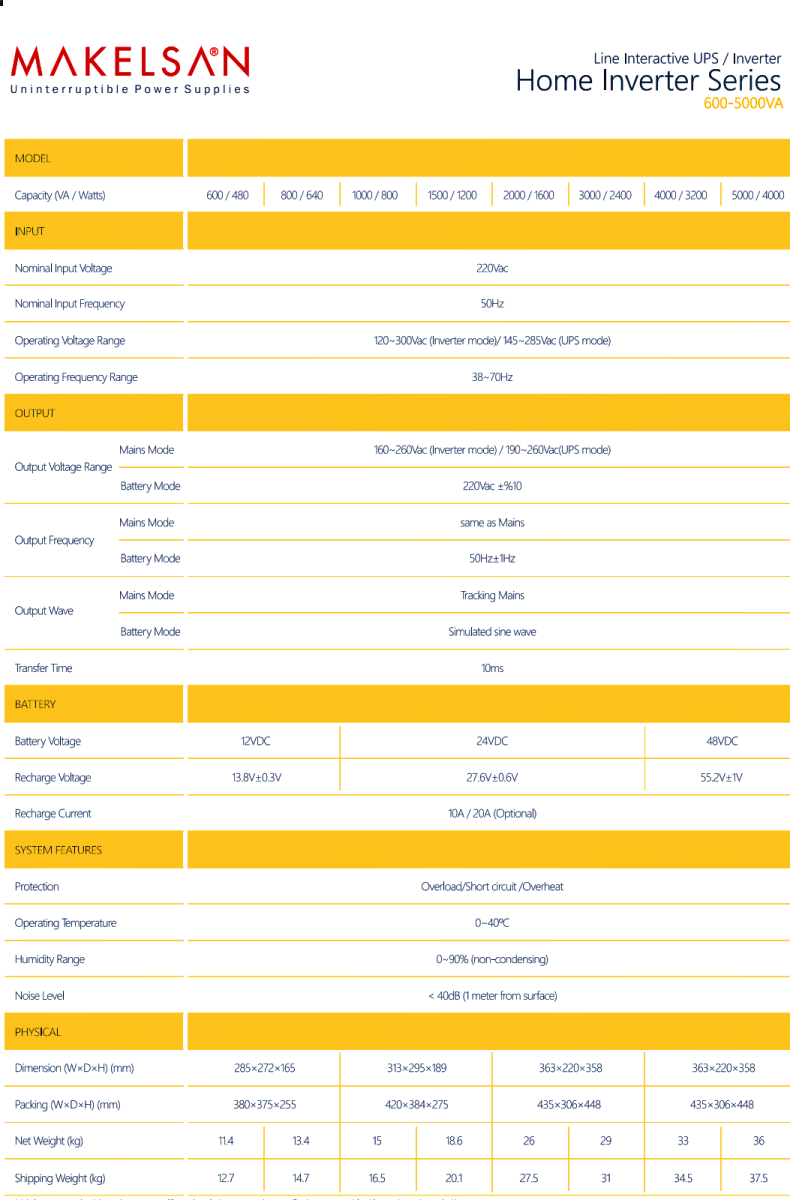Click the 'Operating Frequency Range' label
The width and height of the screenshot is (790, 1200).
tap(76, 377)
